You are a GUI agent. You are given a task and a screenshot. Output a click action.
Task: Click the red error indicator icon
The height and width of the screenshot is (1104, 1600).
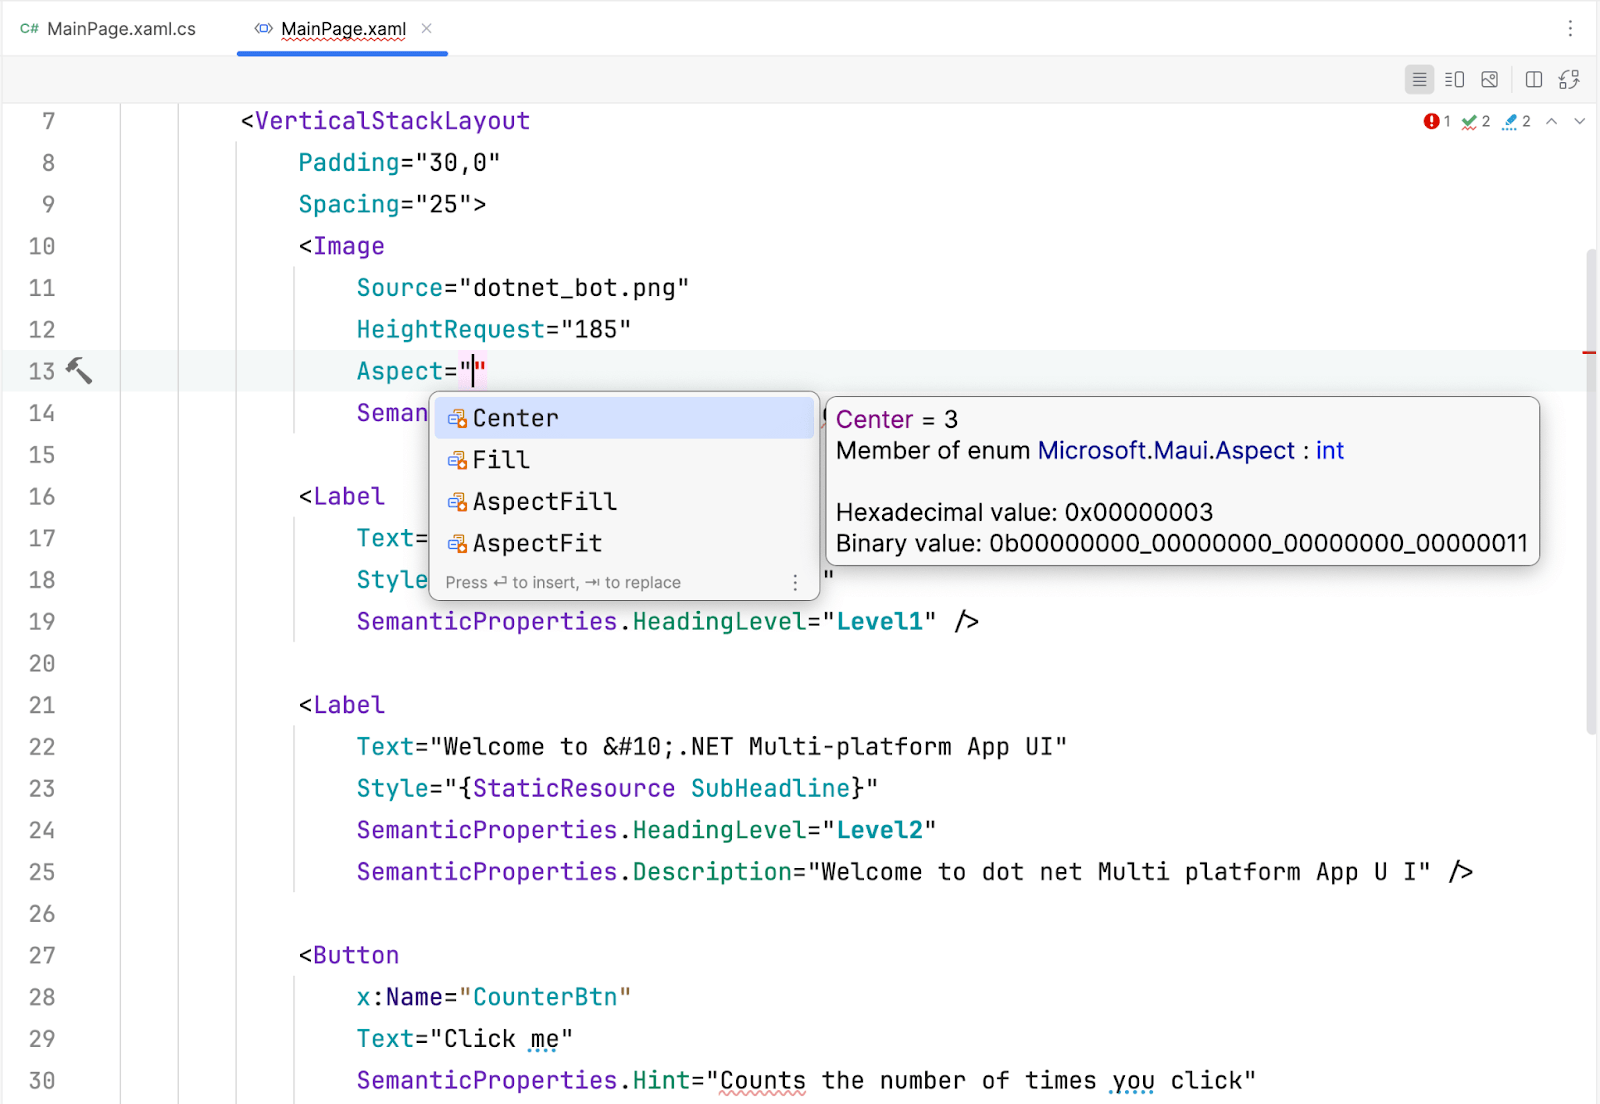coord(1431,121)
